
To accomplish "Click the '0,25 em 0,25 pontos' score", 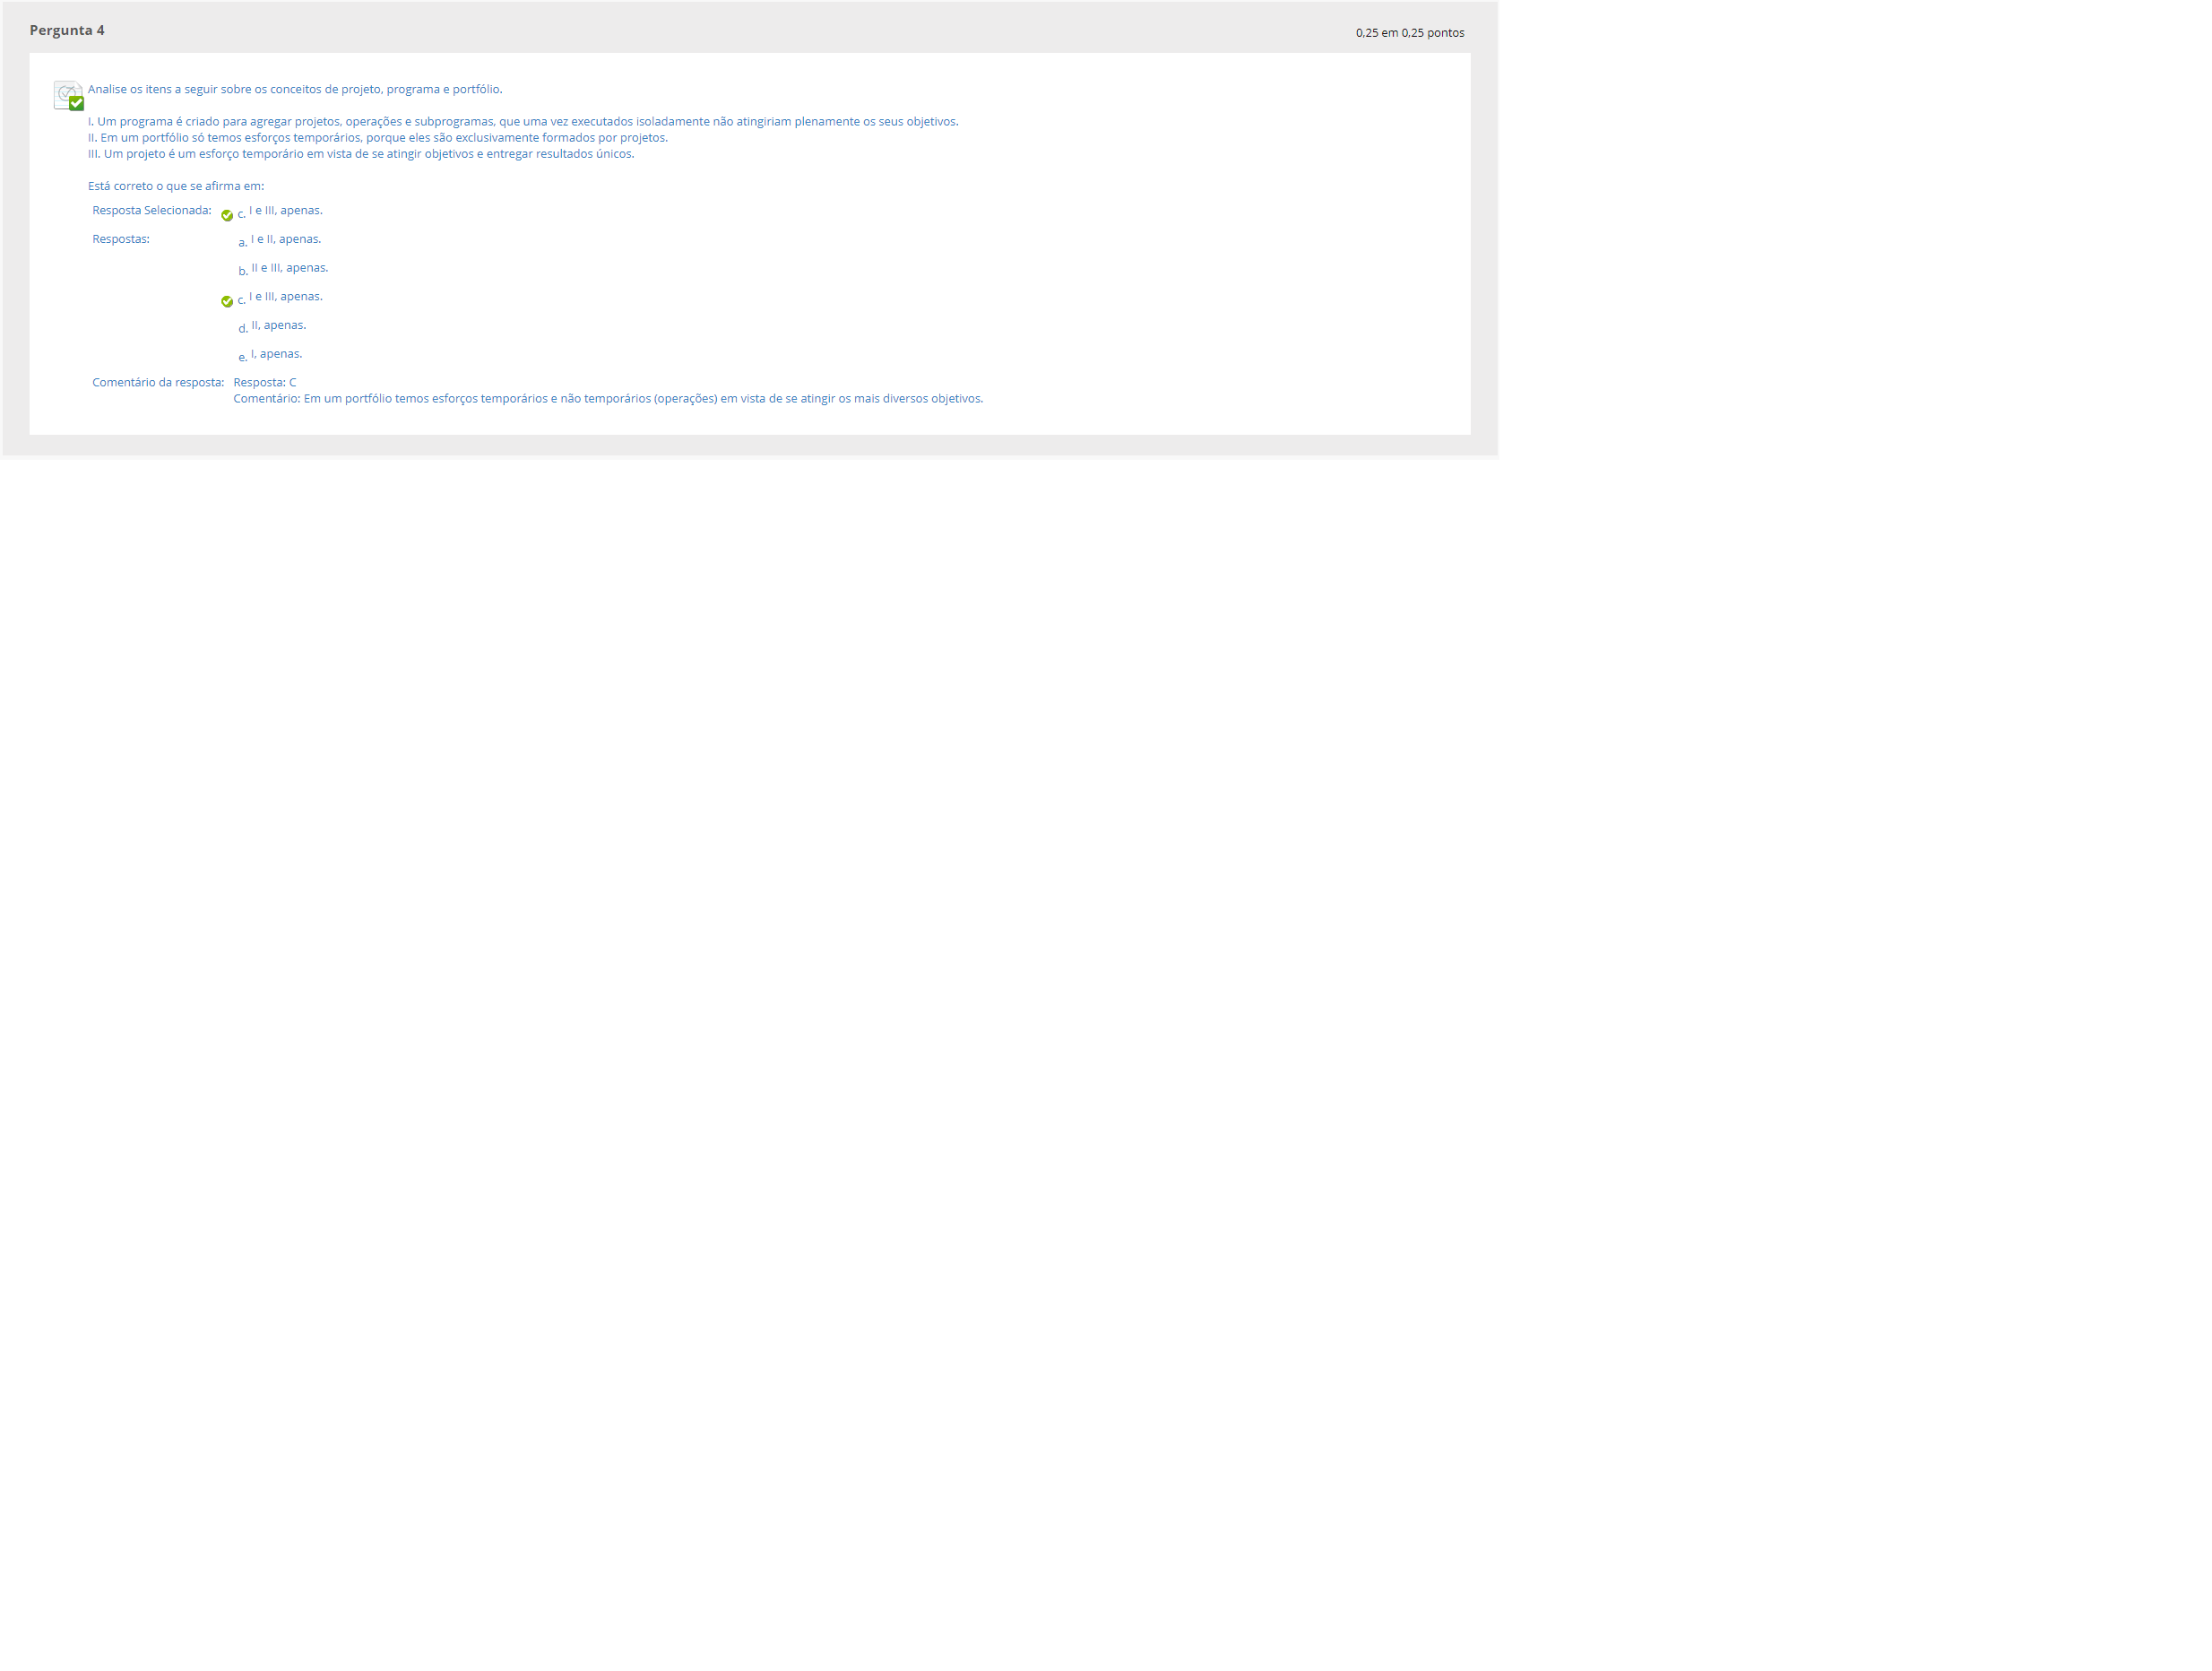I will (1409, 33).
